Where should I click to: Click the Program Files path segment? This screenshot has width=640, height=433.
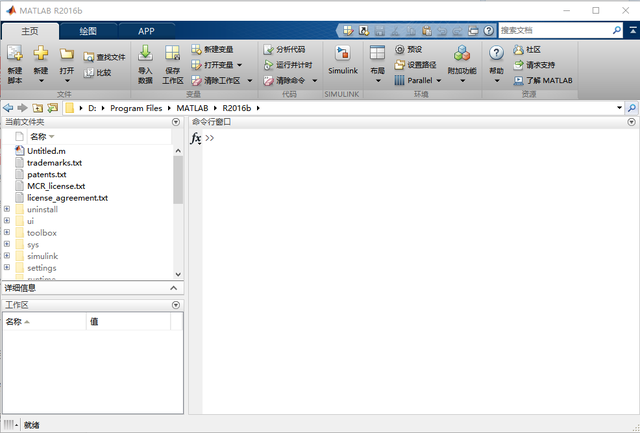click(136, 108)
